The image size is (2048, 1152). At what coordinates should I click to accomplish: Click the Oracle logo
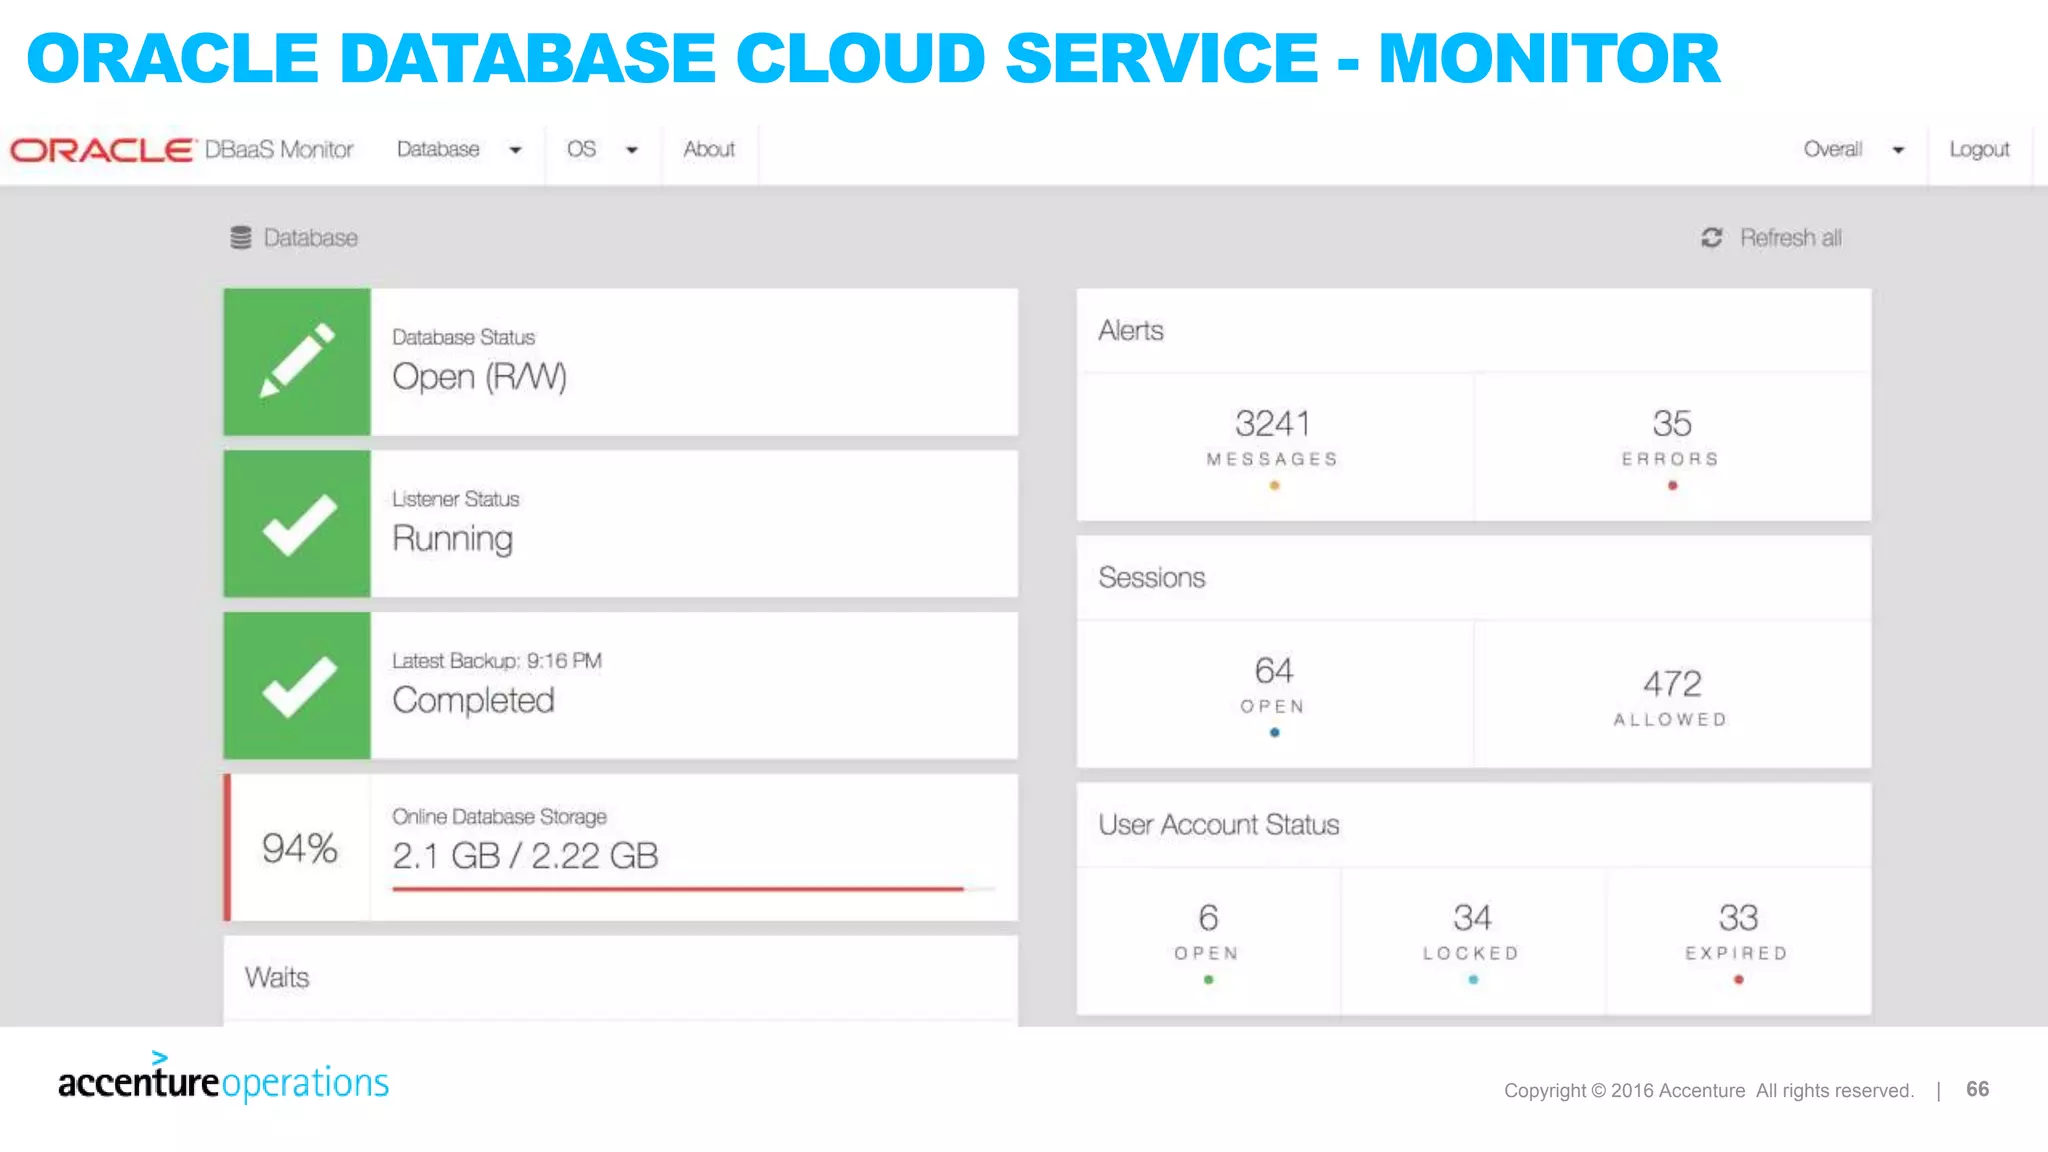102,150
